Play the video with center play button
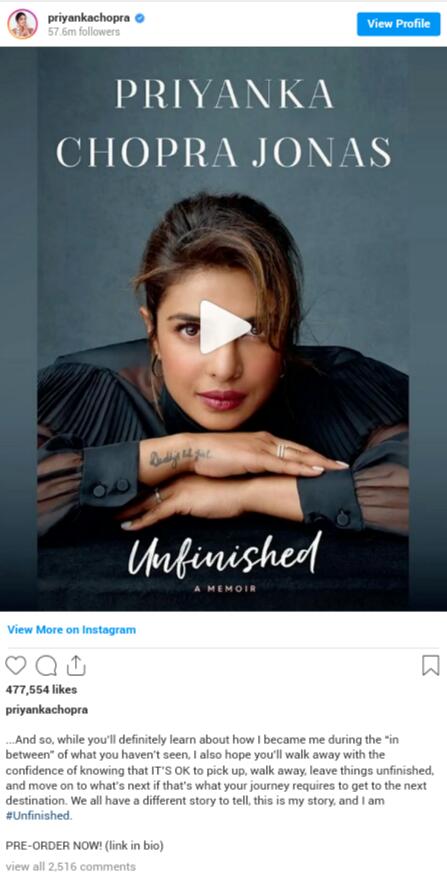This screenshot has height=882, width=447. [x=224, y=327]
